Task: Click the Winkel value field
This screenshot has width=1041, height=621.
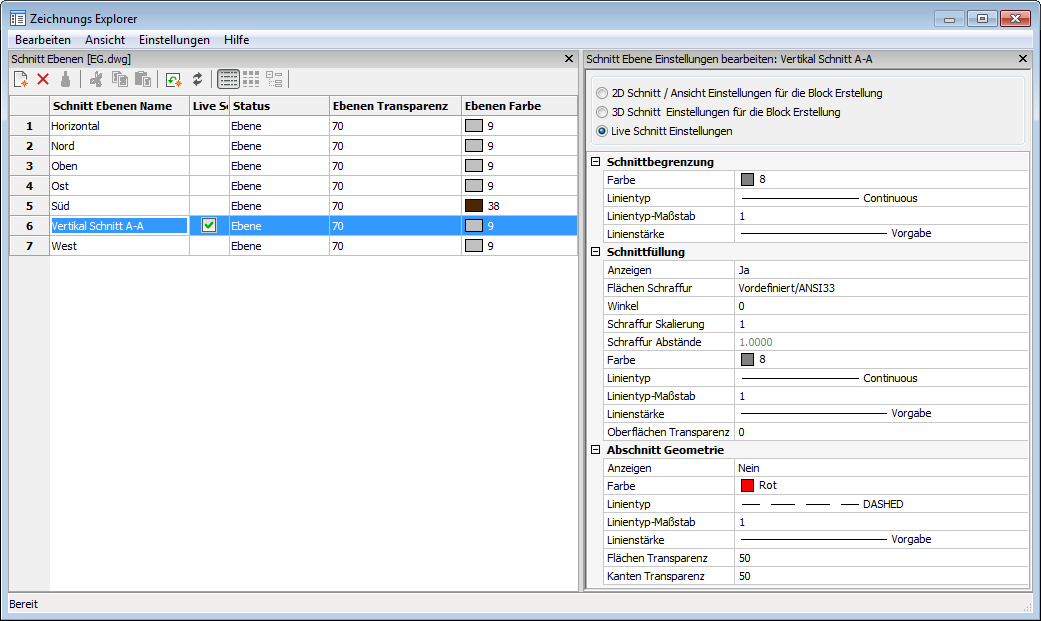Action: pyautogui.click(x=881, y=306)
